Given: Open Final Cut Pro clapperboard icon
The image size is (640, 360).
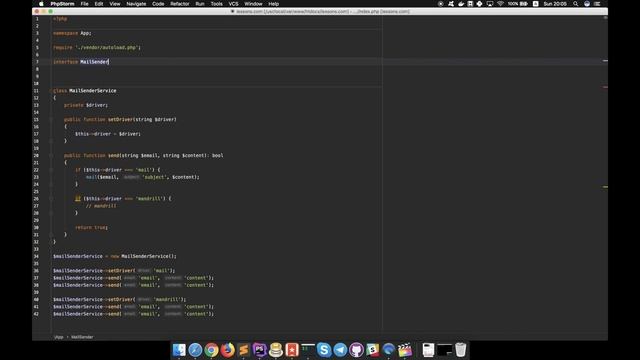Looking at the screenshot, I should click(405, 350).
